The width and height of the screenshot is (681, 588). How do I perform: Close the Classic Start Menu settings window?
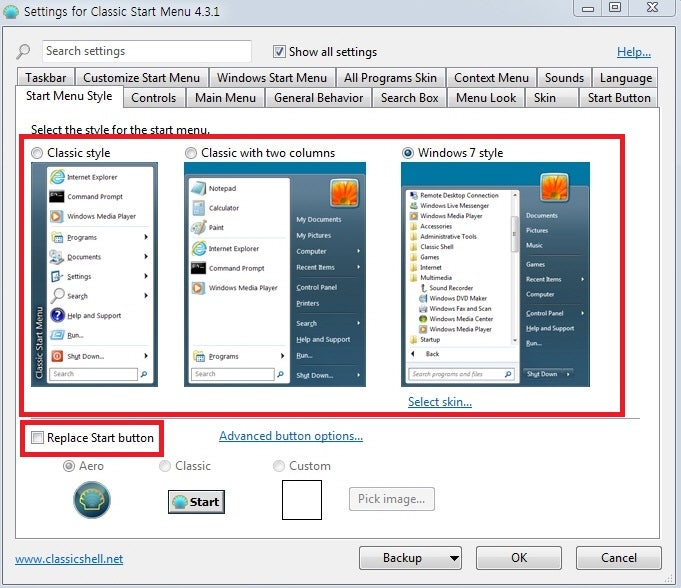[652, 7]
